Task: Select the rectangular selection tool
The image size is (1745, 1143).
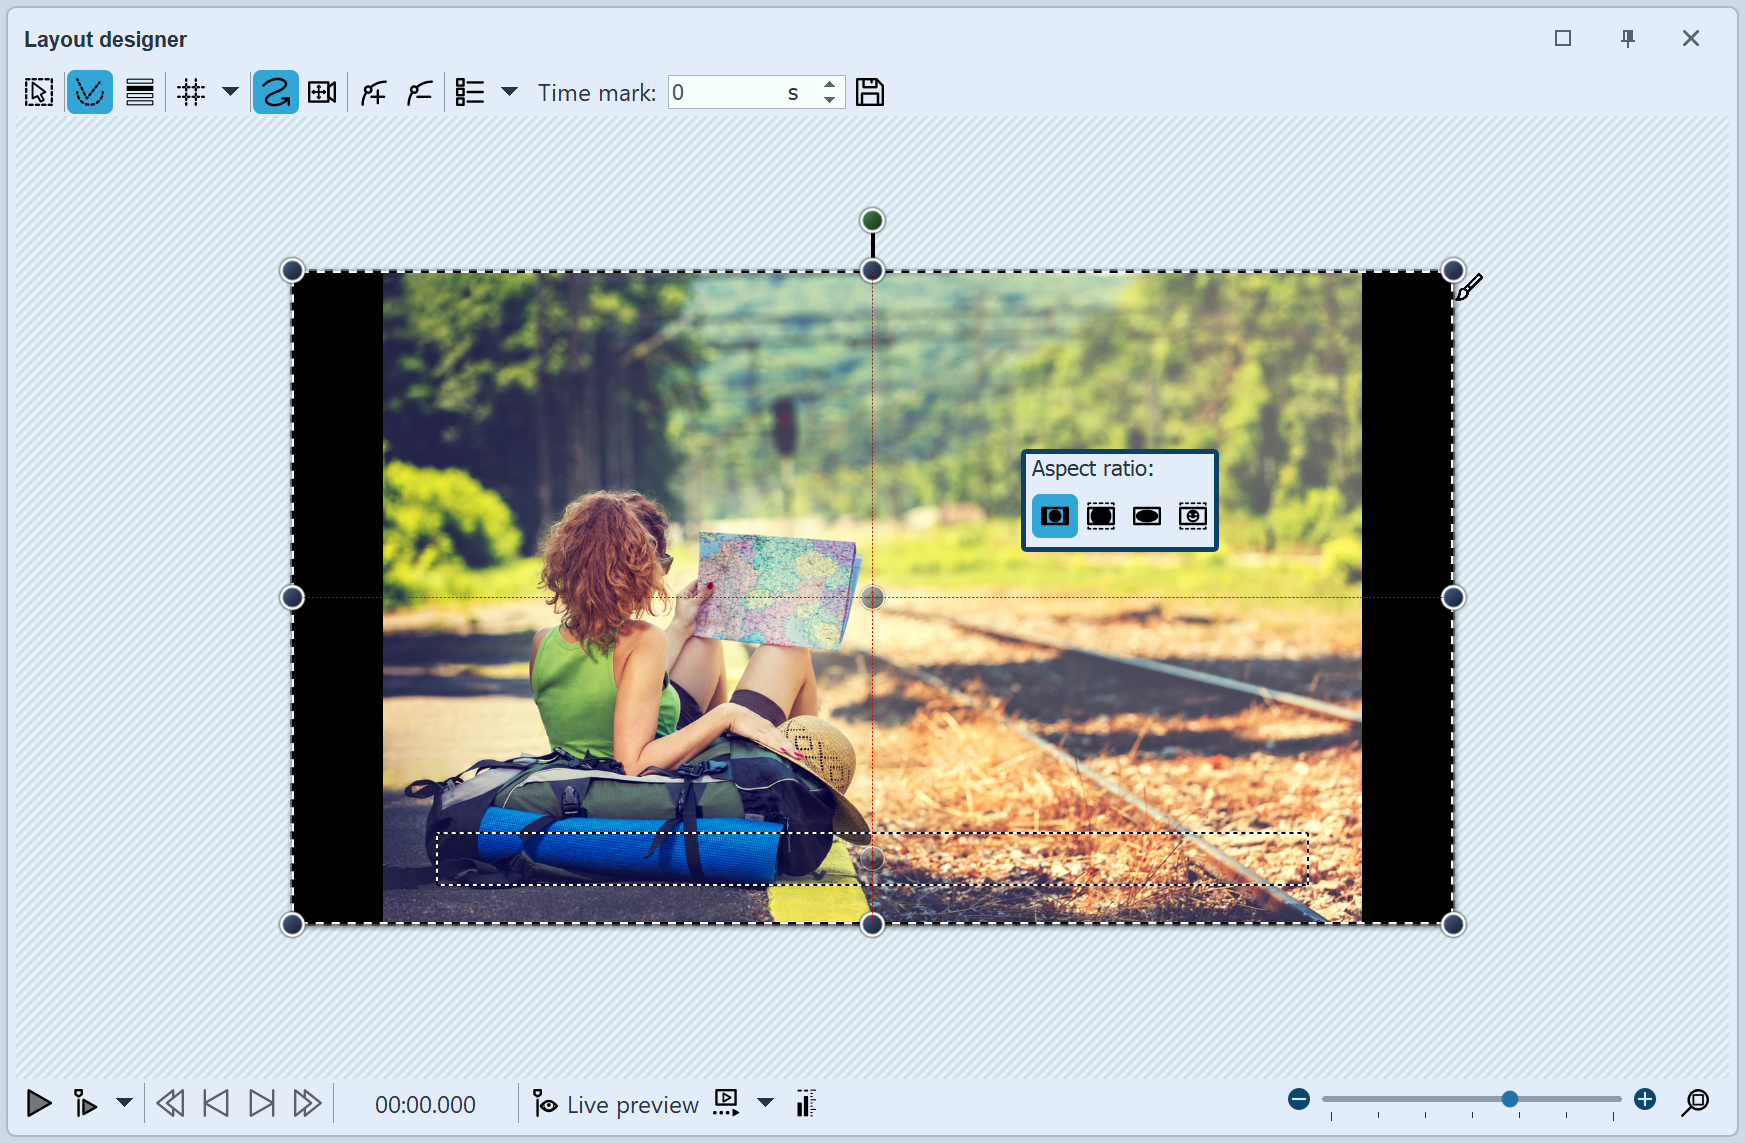Action: 38,92
